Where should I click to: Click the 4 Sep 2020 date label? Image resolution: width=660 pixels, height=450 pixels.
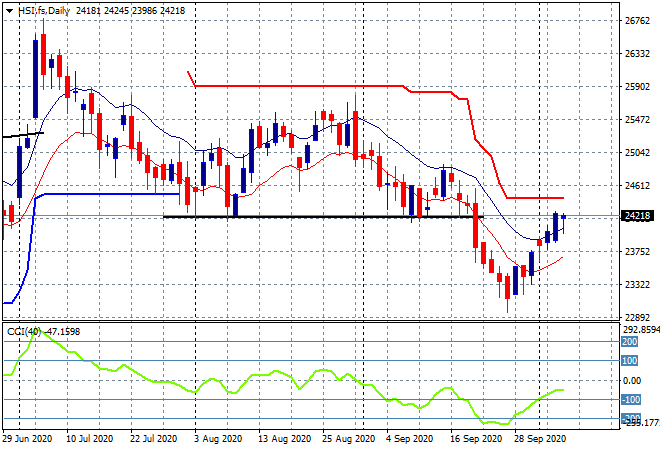[410, 439]
